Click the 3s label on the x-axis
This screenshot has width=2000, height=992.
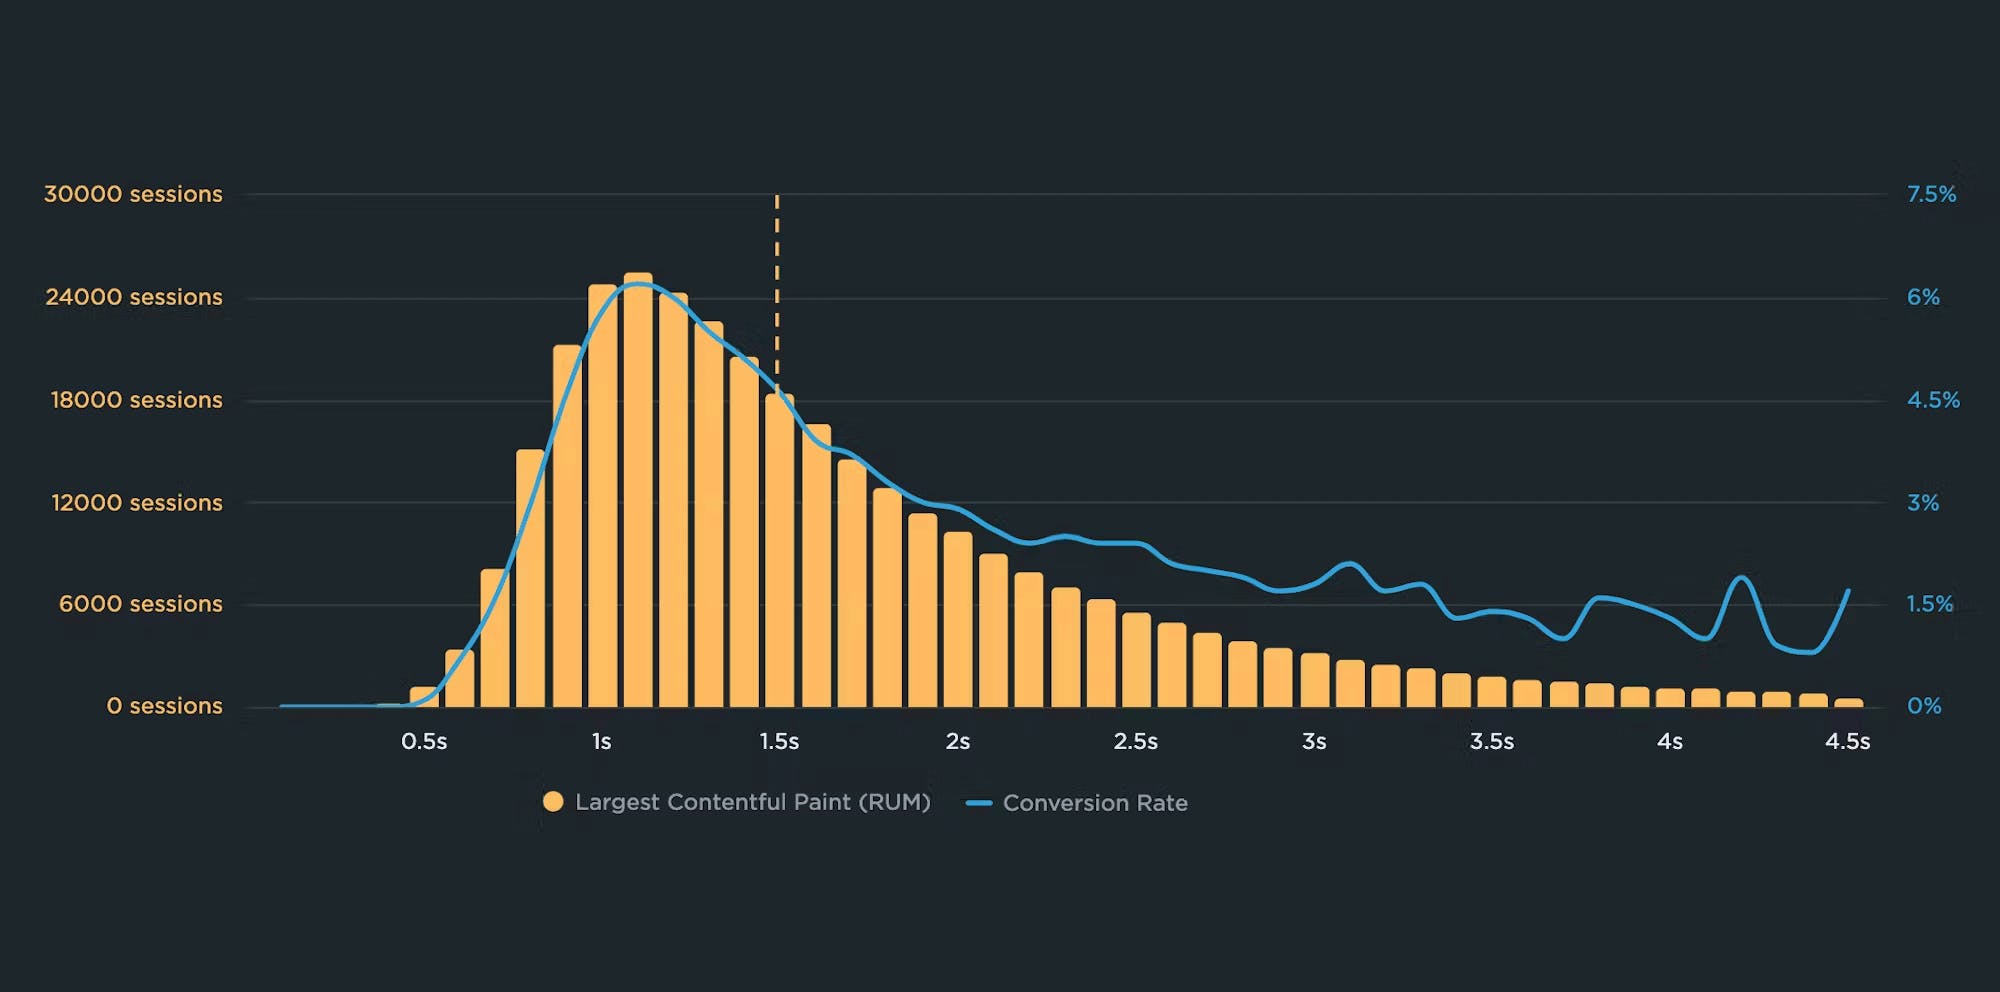(1314, 742)
